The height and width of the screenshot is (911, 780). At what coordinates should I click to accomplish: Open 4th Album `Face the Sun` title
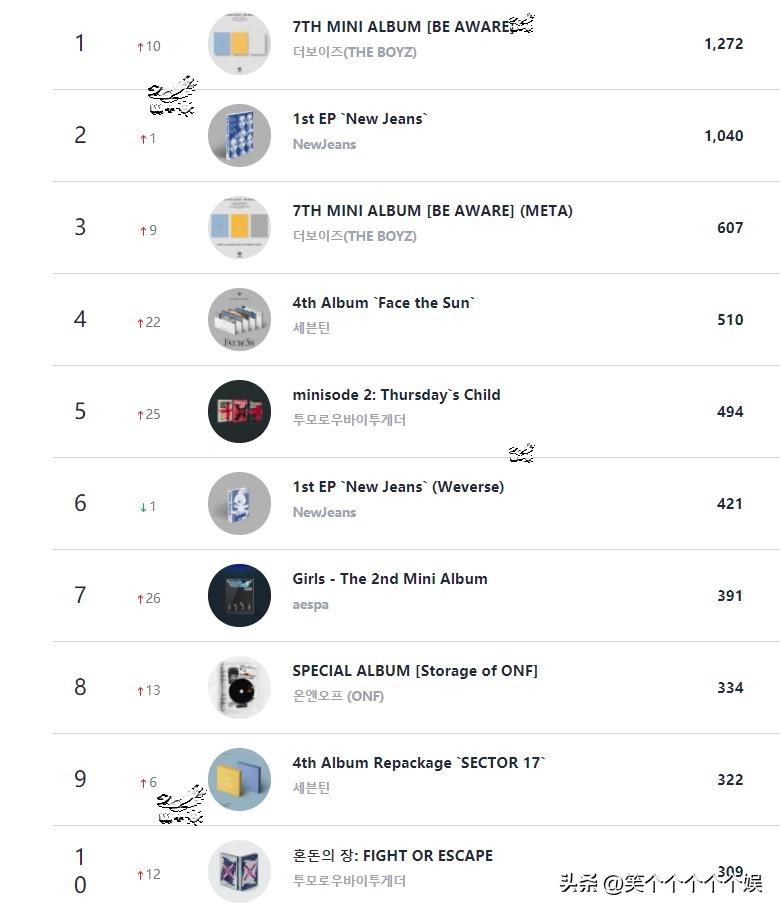[383, 303]
